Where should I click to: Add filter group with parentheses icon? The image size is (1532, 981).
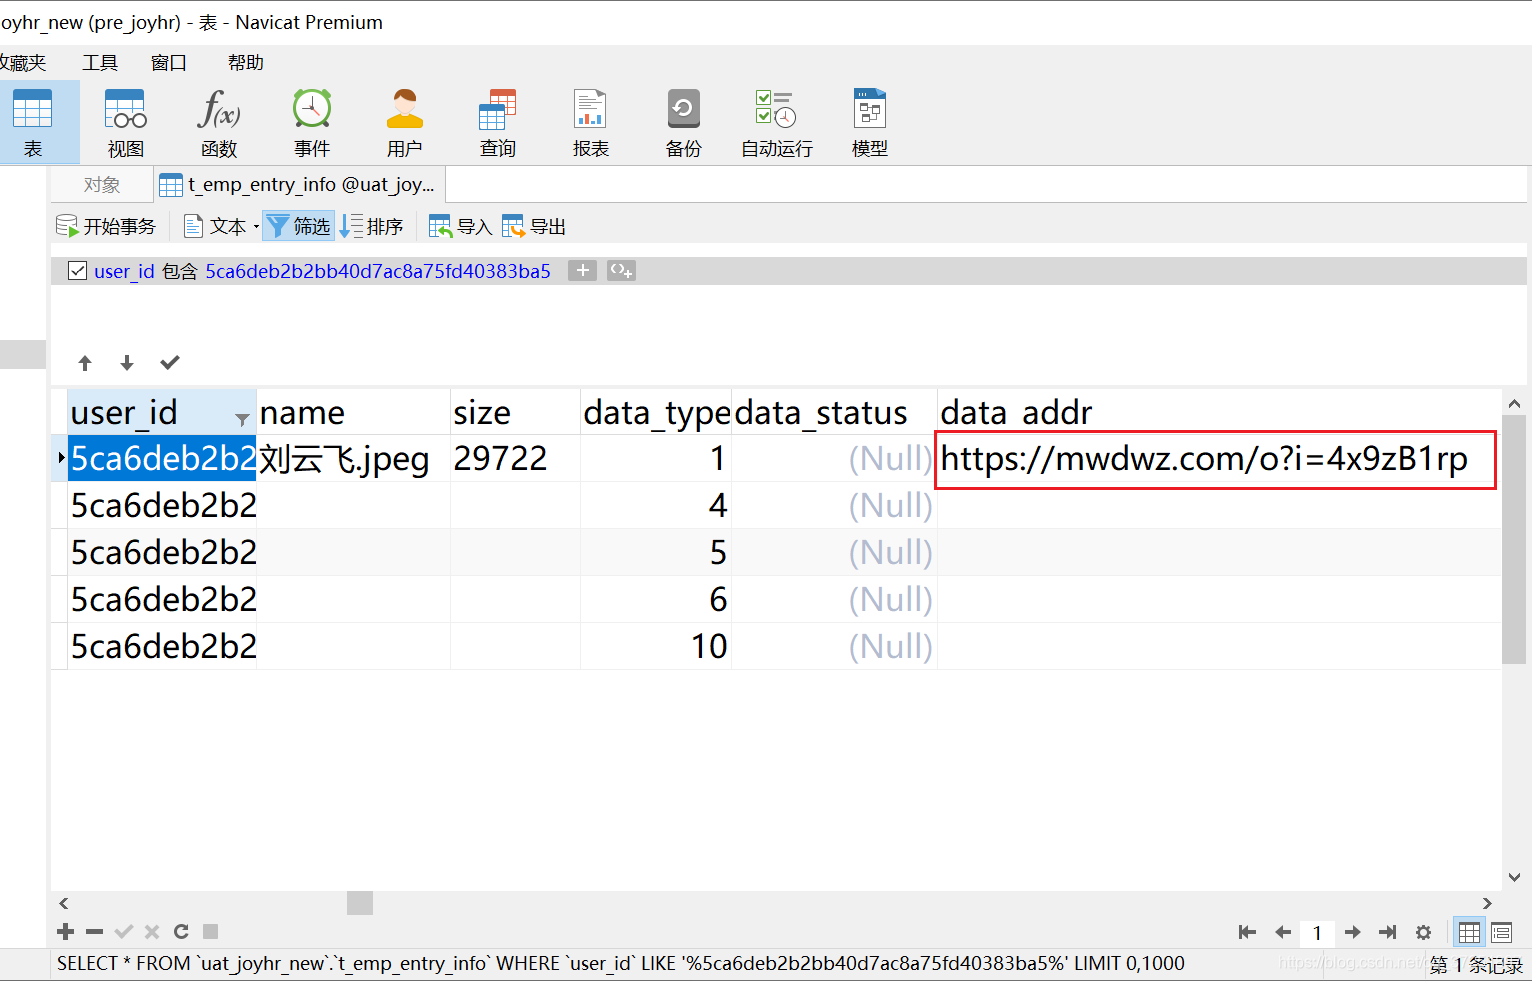coord(621,270)
